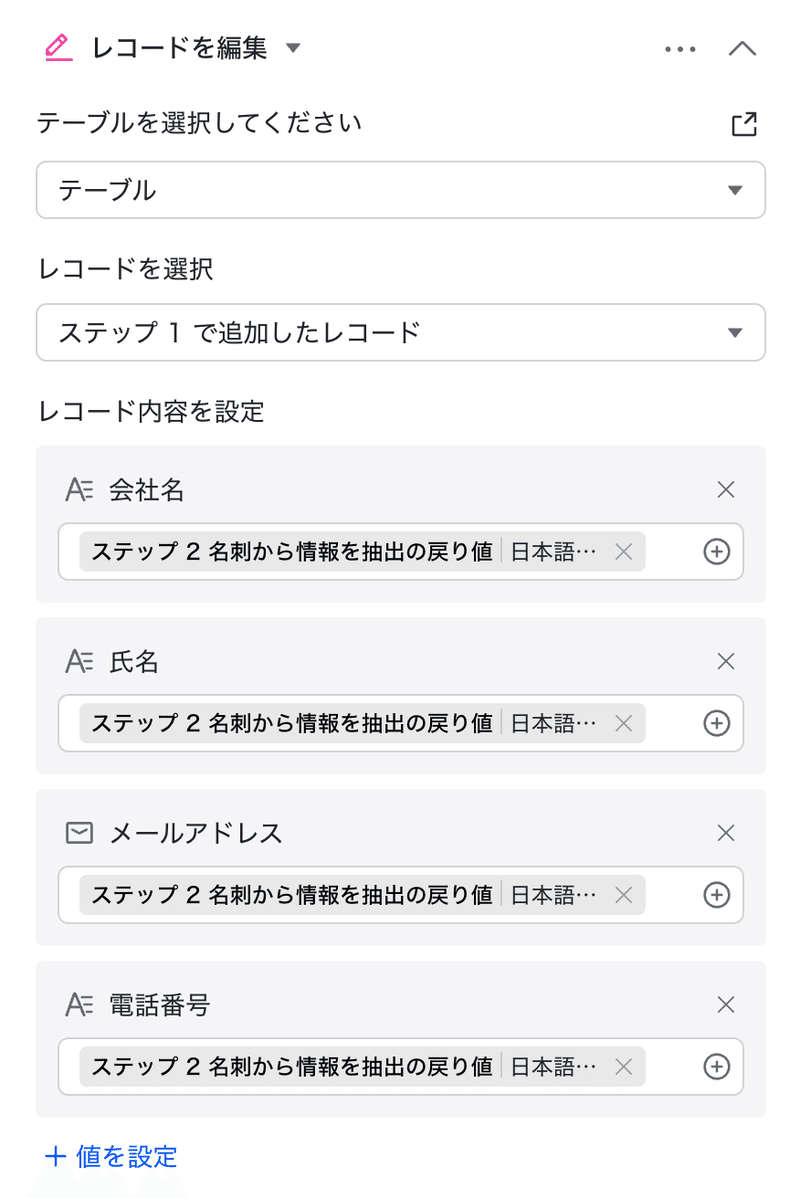Collapse the レコードを編集 panel with chevron
Screen dimensions: 800x1198
[x=742, y=49]
